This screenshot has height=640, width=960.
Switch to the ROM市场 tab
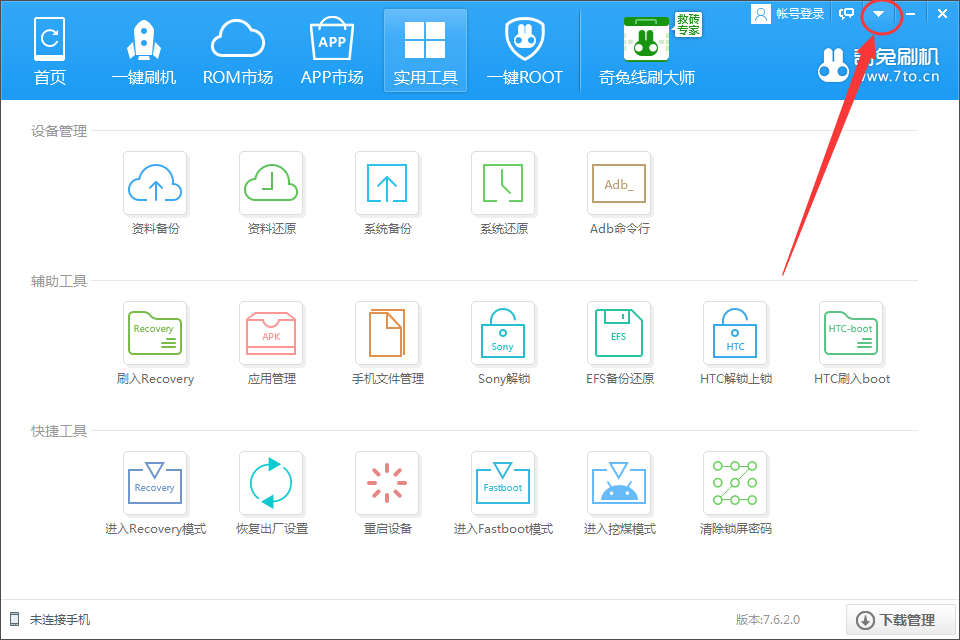click(237, 50)
